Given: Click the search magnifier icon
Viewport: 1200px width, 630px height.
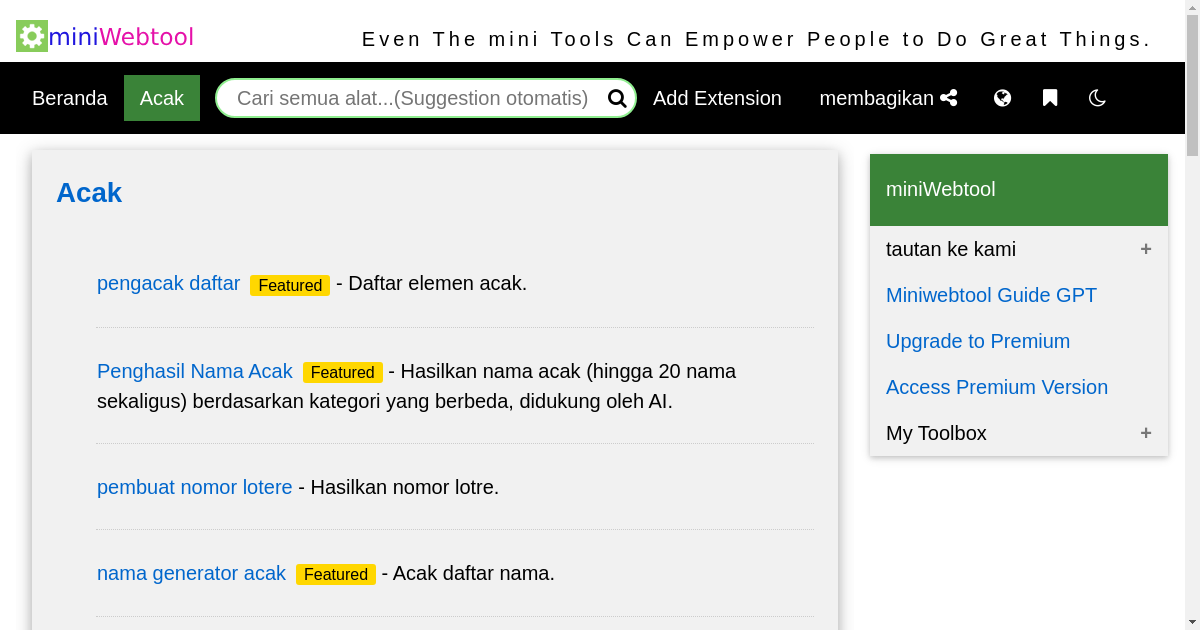Looking at the screenshot, I should 617,98.
